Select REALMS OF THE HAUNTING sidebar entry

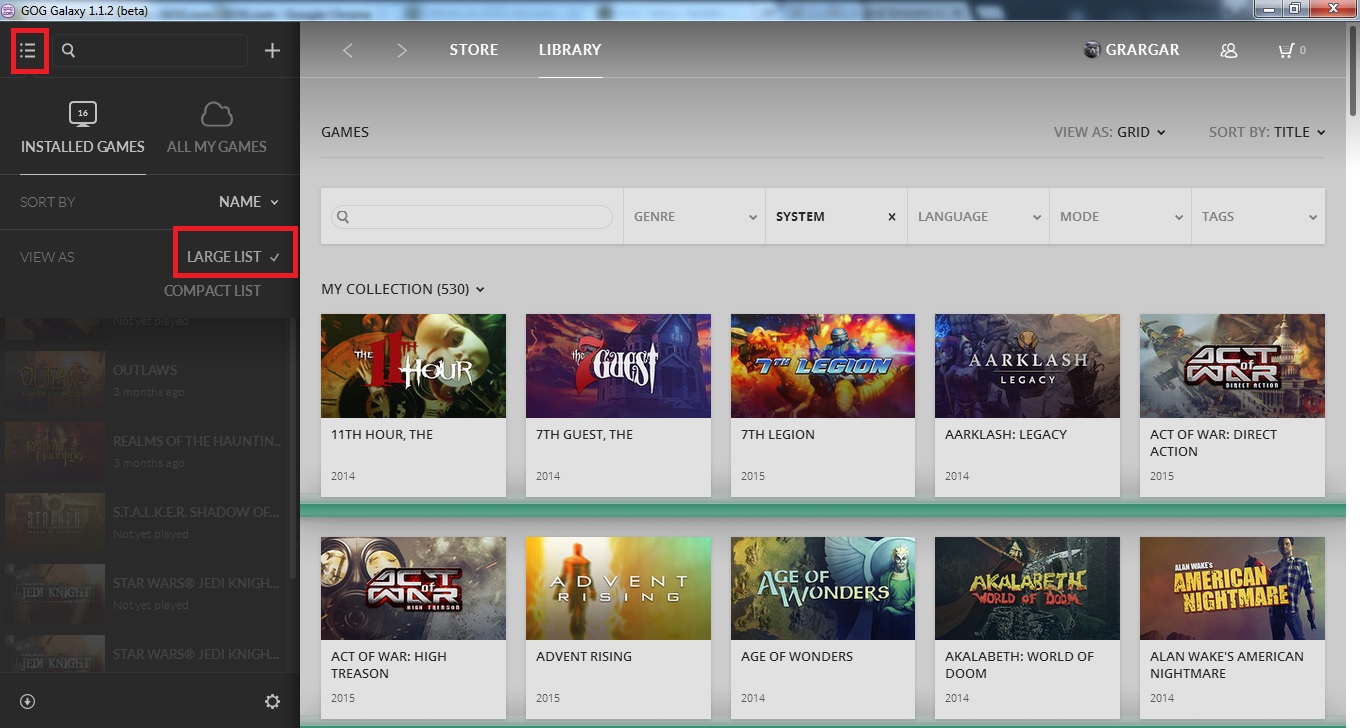pyautogui.click(x=146, y=451)
